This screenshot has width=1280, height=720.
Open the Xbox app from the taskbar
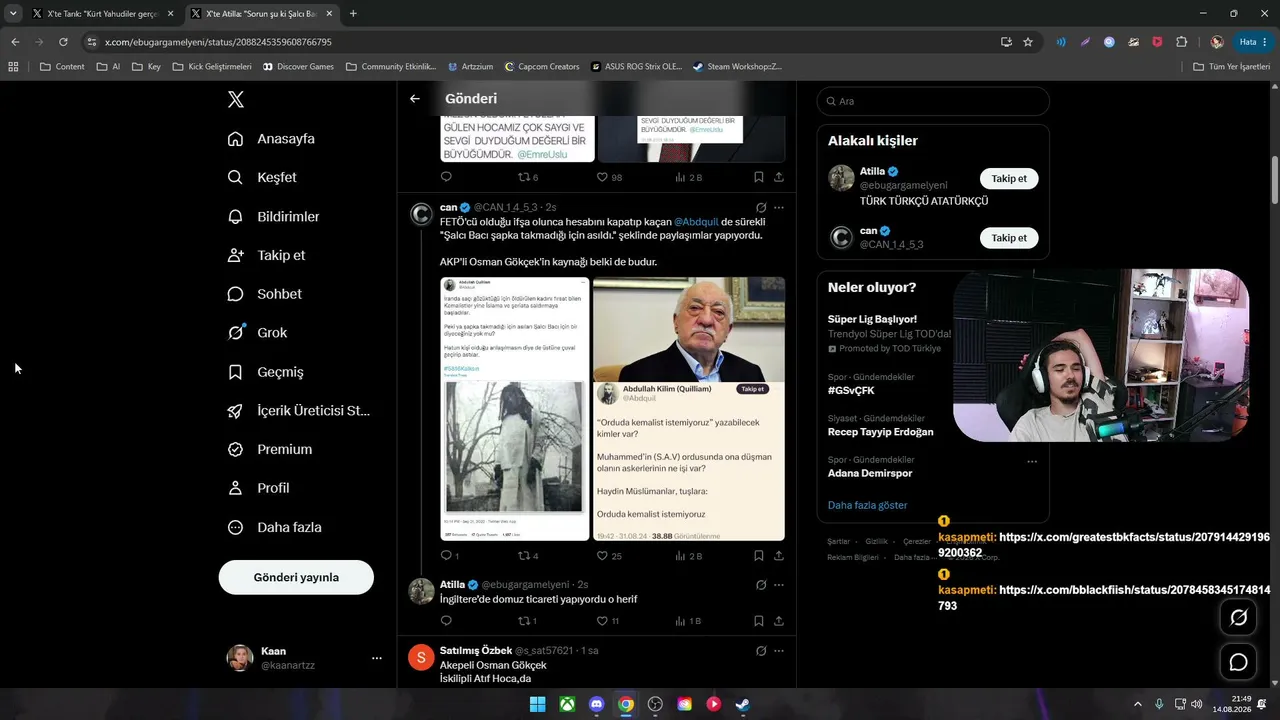(567, 704)
